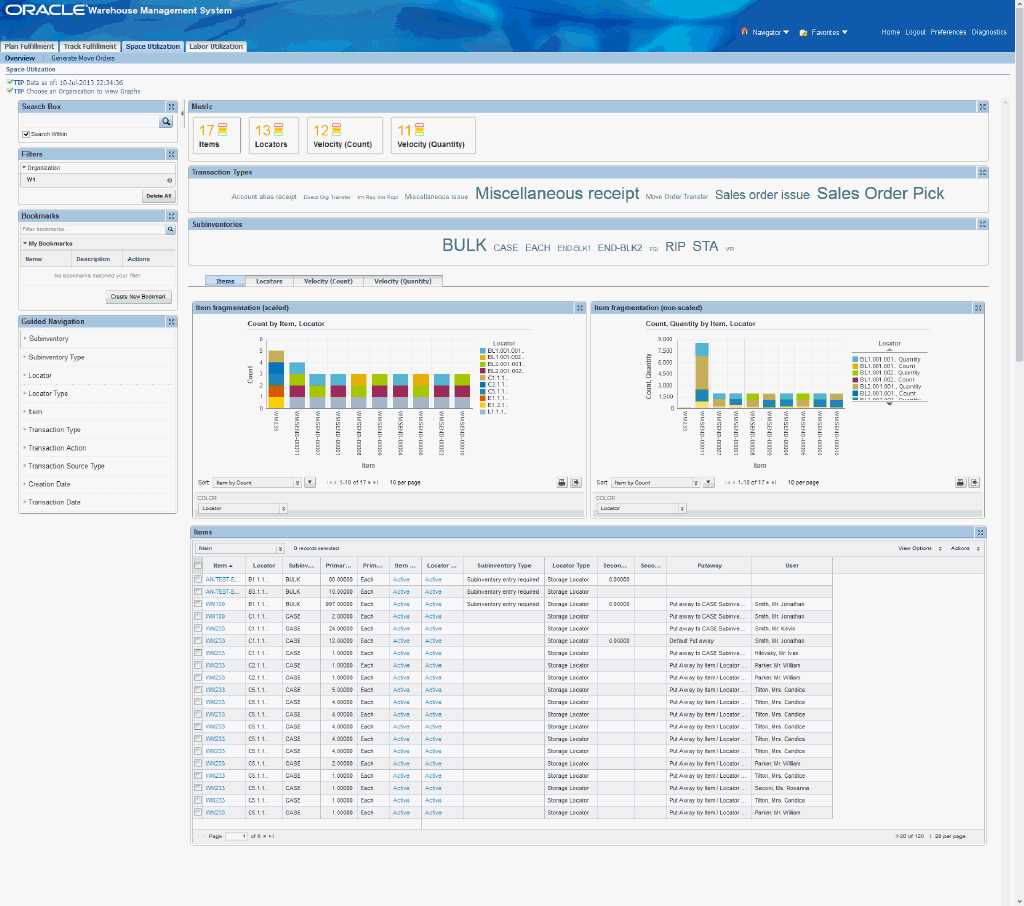The image size is (1024, 906).
Task: Switch to the Labor Utilization tab
Action: pos(216,46)
